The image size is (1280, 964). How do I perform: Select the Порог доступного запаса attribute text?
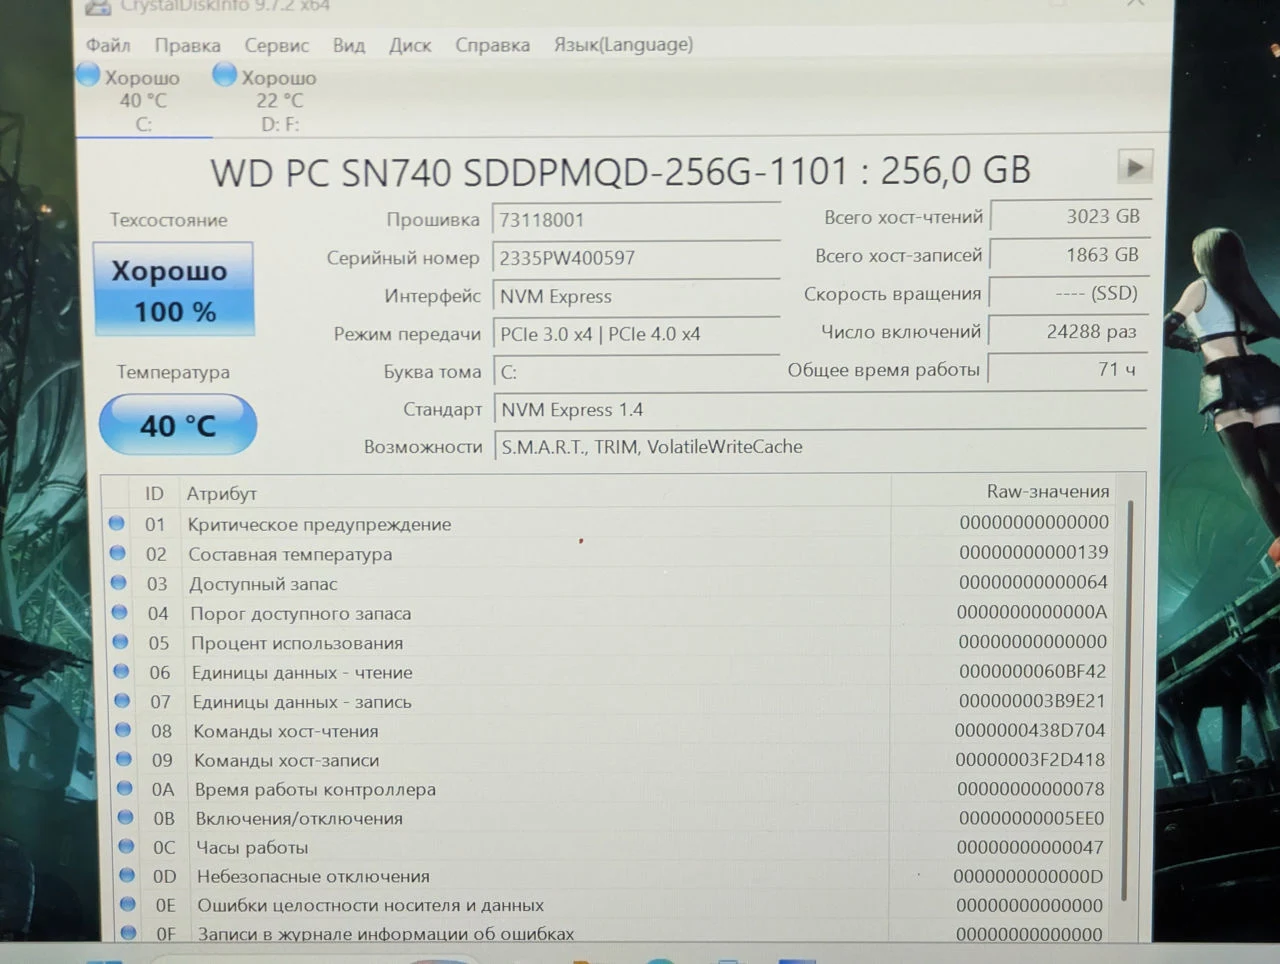301,614
